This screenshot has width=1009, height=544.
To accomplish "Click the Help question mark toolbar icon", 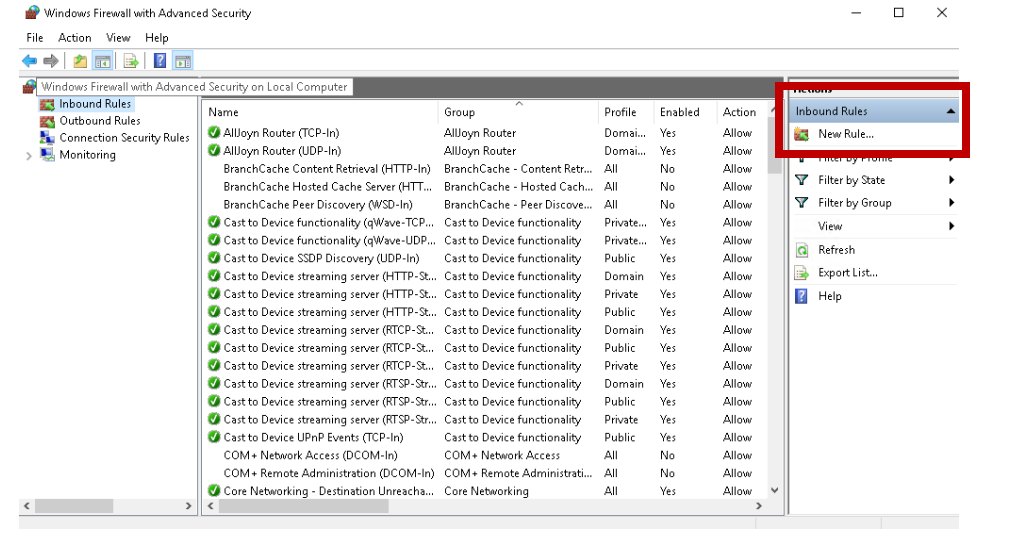I will 160,61.
